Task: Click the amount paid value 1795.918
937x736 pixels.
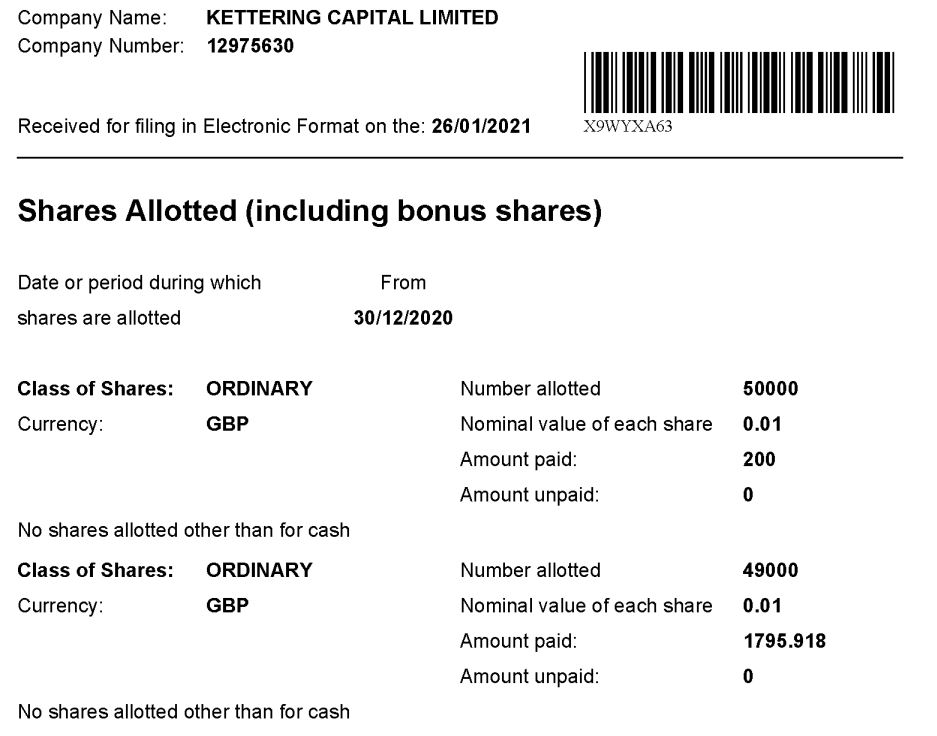Action: pyautogui.click(x=785, y=641)
